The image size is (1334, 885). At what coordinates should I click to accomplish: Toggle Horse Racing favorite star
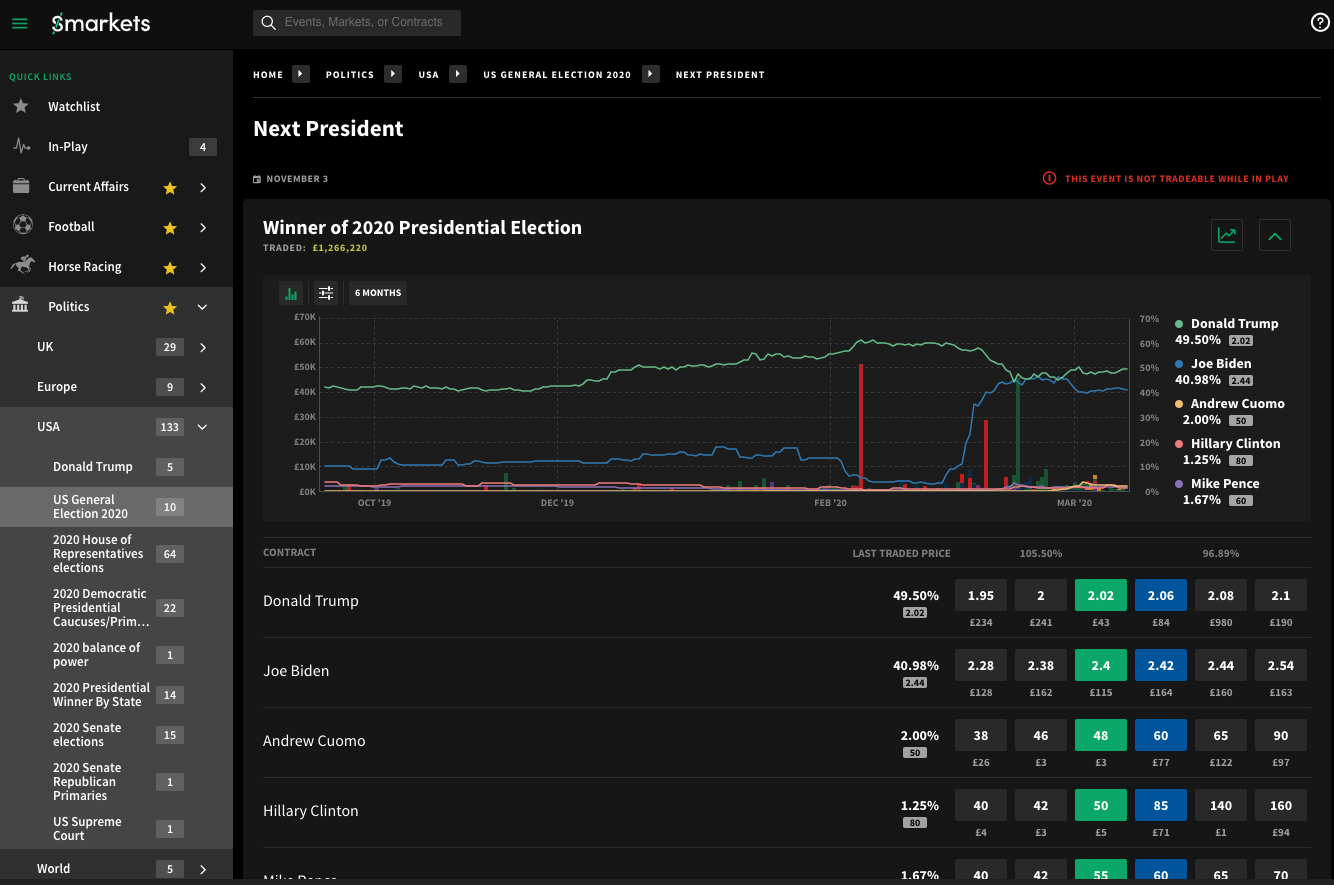(170, 268)
